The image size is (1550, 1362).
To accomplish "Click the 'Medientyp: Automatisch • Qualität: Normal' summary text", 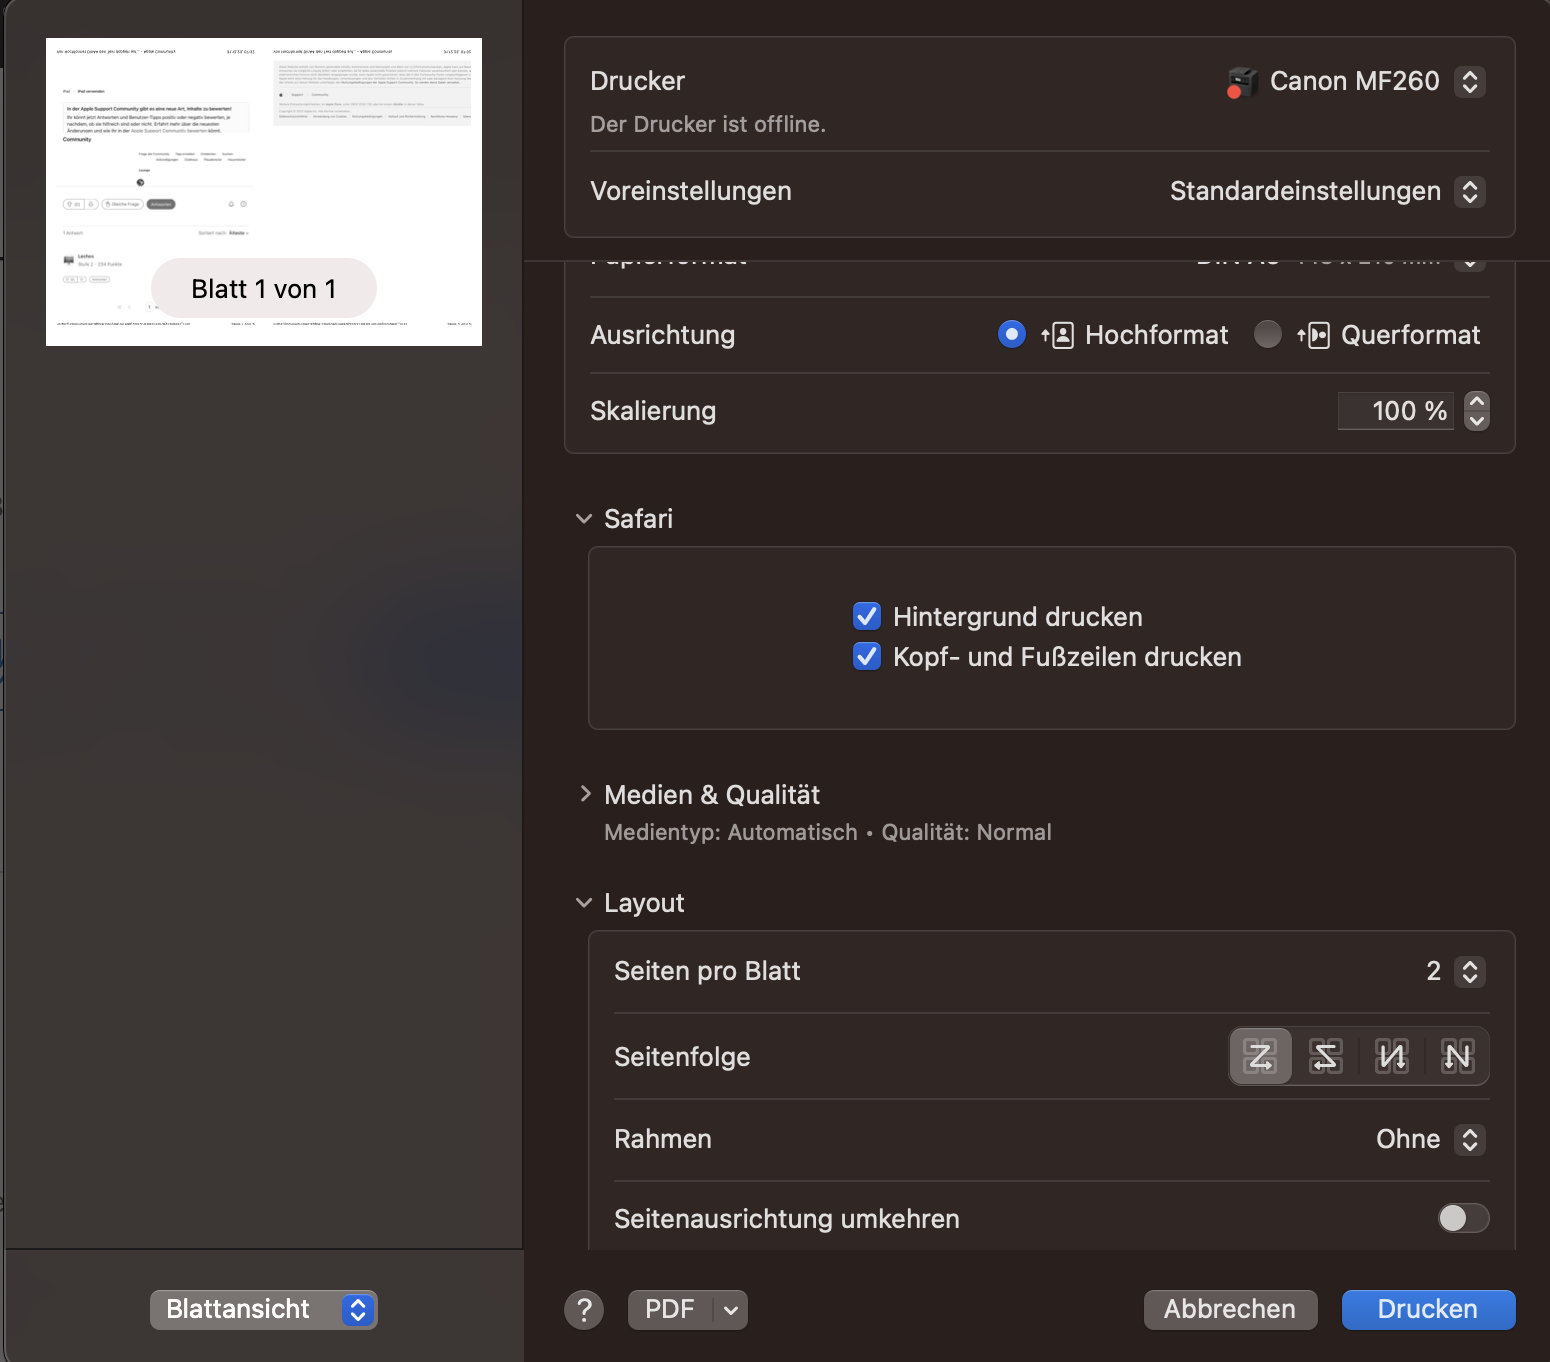I will click(828, 832).
